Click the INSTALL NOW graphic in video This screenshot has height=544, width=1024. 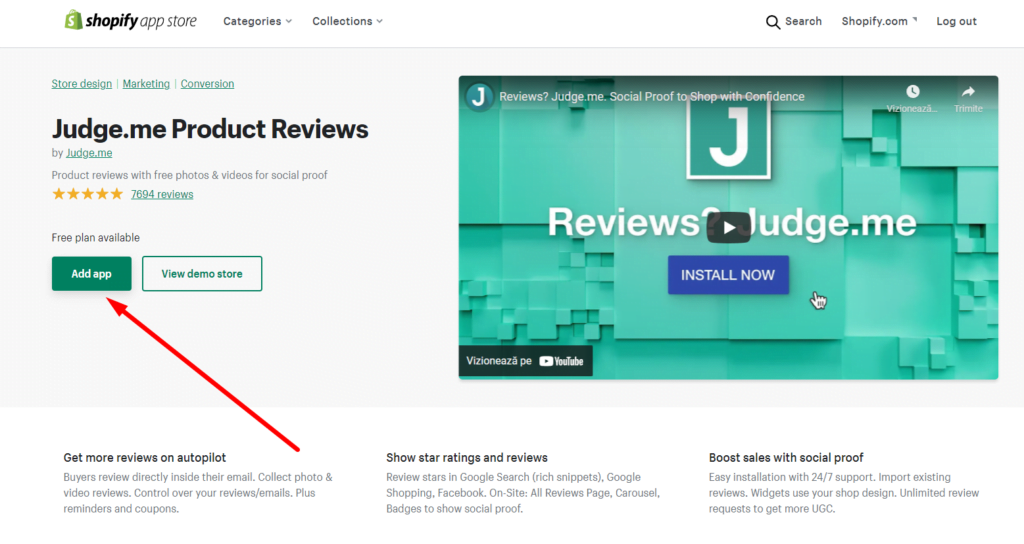click(728, 275)
